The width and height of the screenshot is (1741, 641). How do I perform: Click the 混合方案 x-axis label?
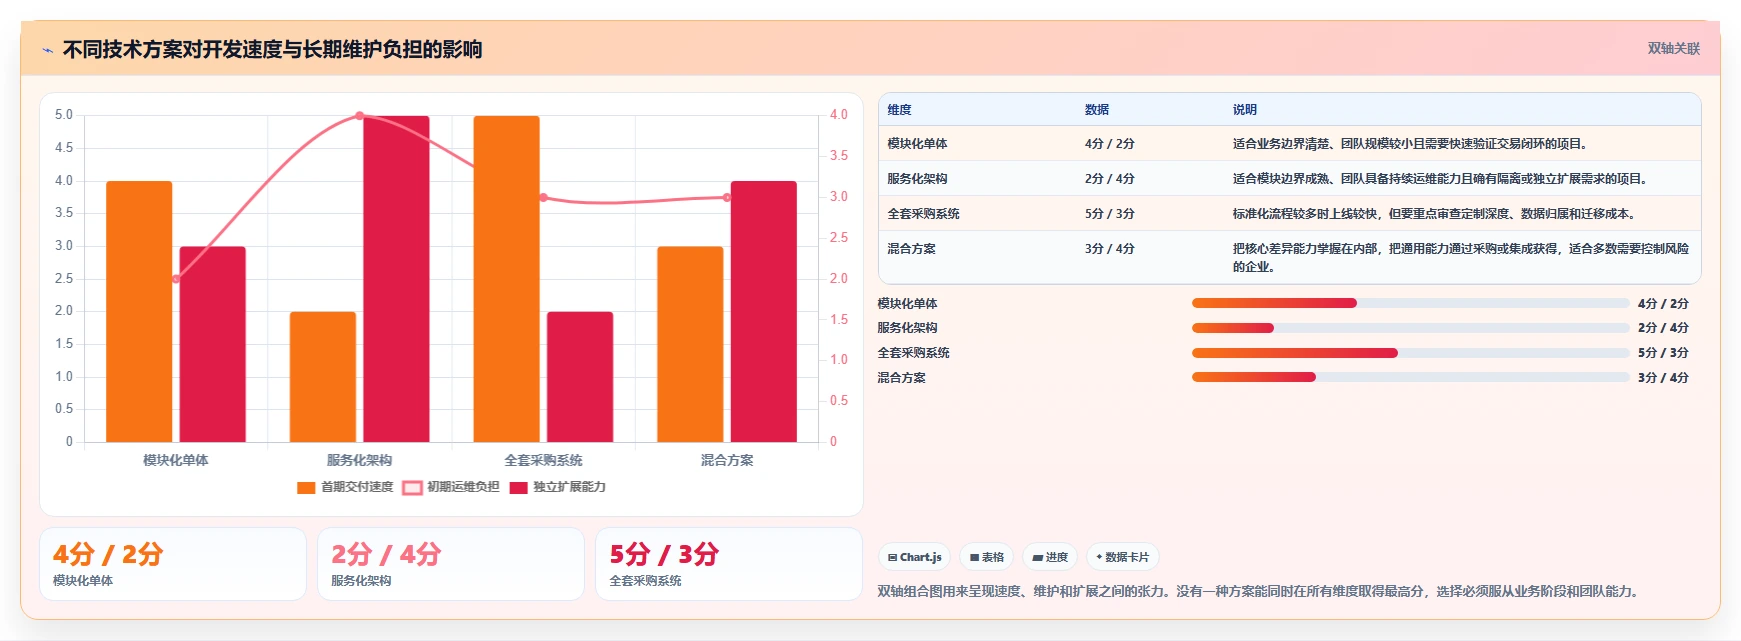point(727,460)
